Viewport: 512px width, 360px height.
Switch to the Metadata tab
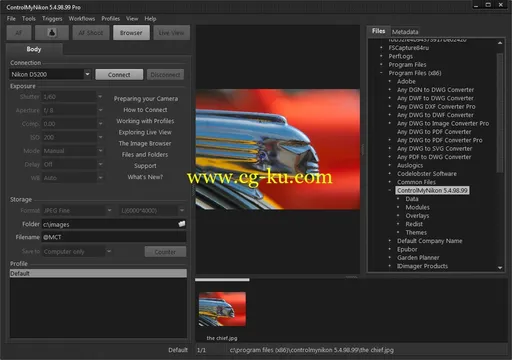[x=405, y=32]
